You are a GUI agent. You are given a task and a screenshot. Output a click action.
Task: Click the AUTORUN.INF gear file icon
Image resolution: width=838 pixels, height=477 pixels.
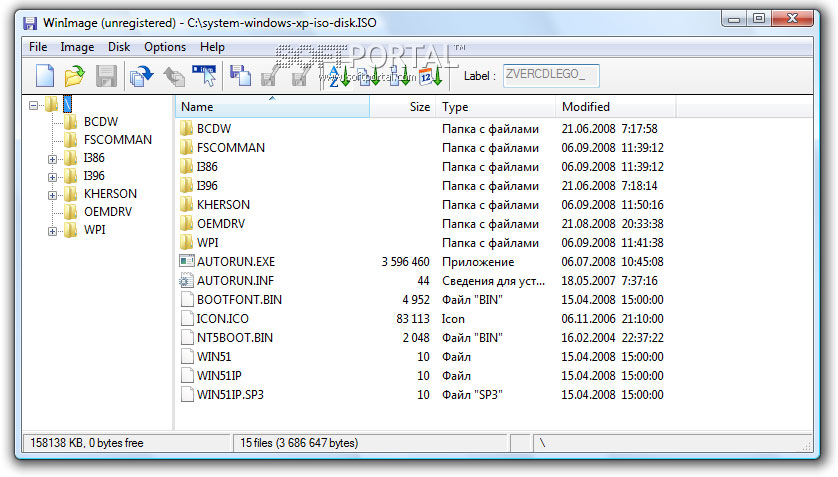187,280
